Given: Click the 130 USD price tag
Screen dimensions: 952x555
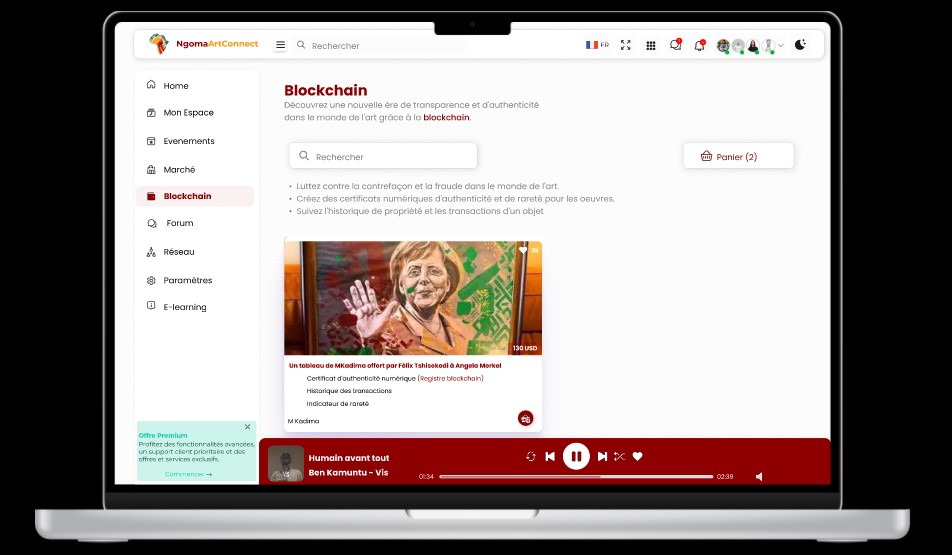Looking at the screenshot, I should pyautogui.click(x=525, y=348).
